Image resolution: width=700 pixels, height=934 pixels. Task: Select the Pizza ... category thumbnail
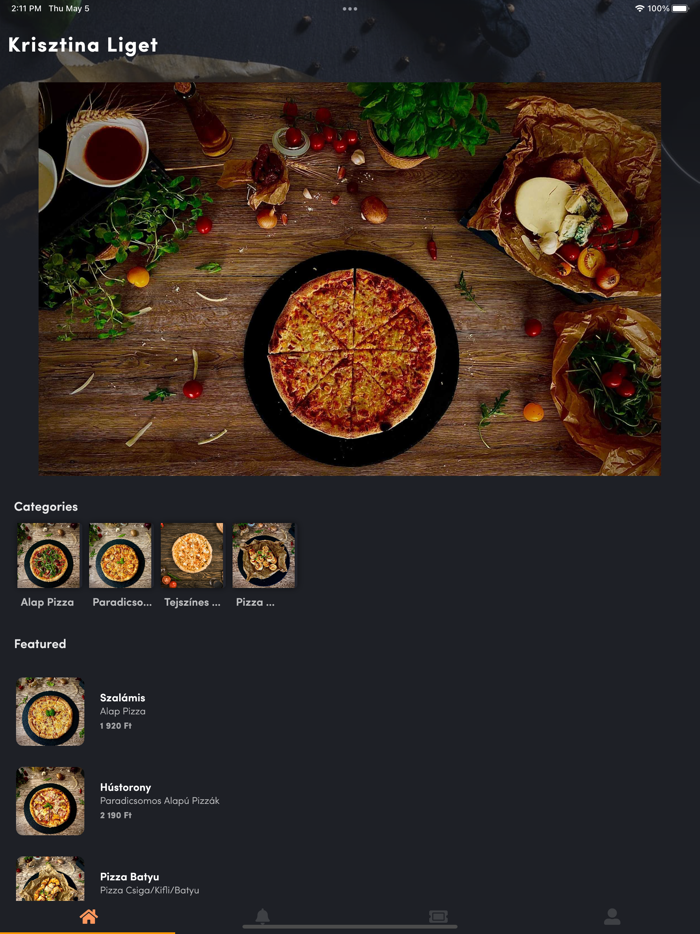coord(263,555)
